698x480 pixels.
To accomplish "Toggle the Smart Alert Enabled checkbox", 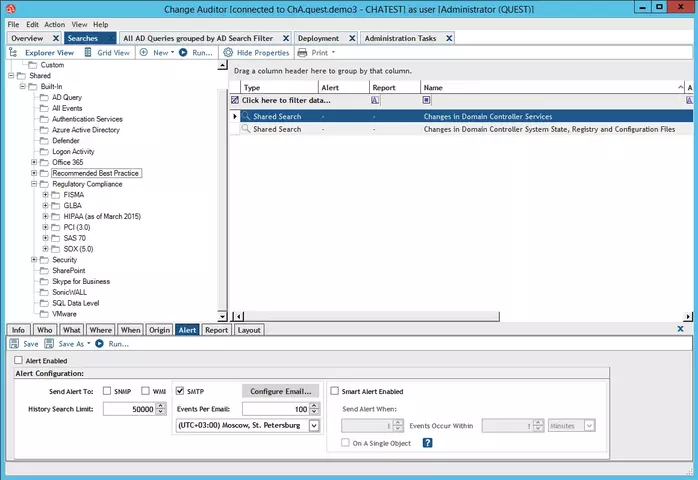I will (x=334, y=391).
